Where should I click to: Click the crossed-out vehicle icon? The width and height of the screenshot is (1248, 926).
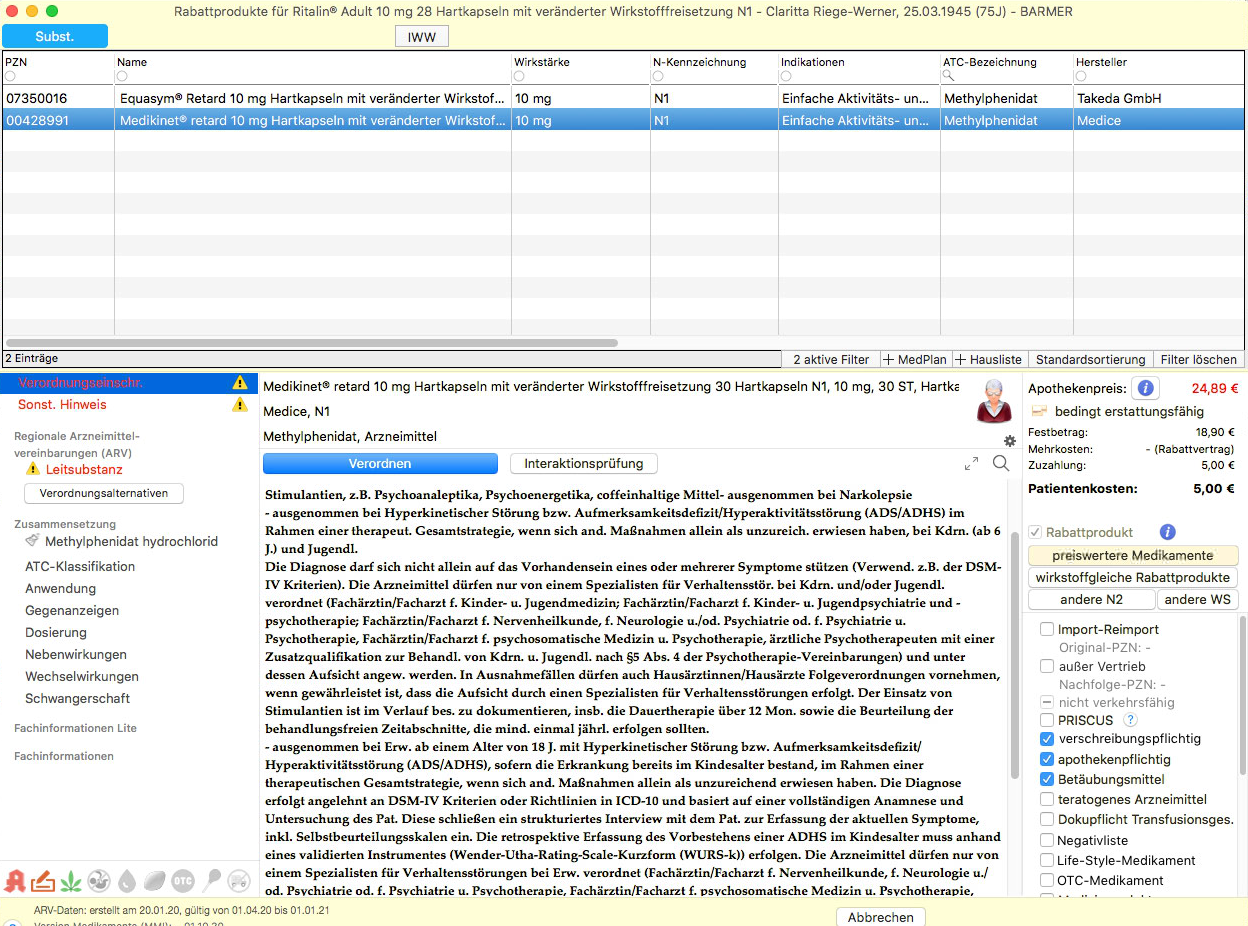click(238, 881)
